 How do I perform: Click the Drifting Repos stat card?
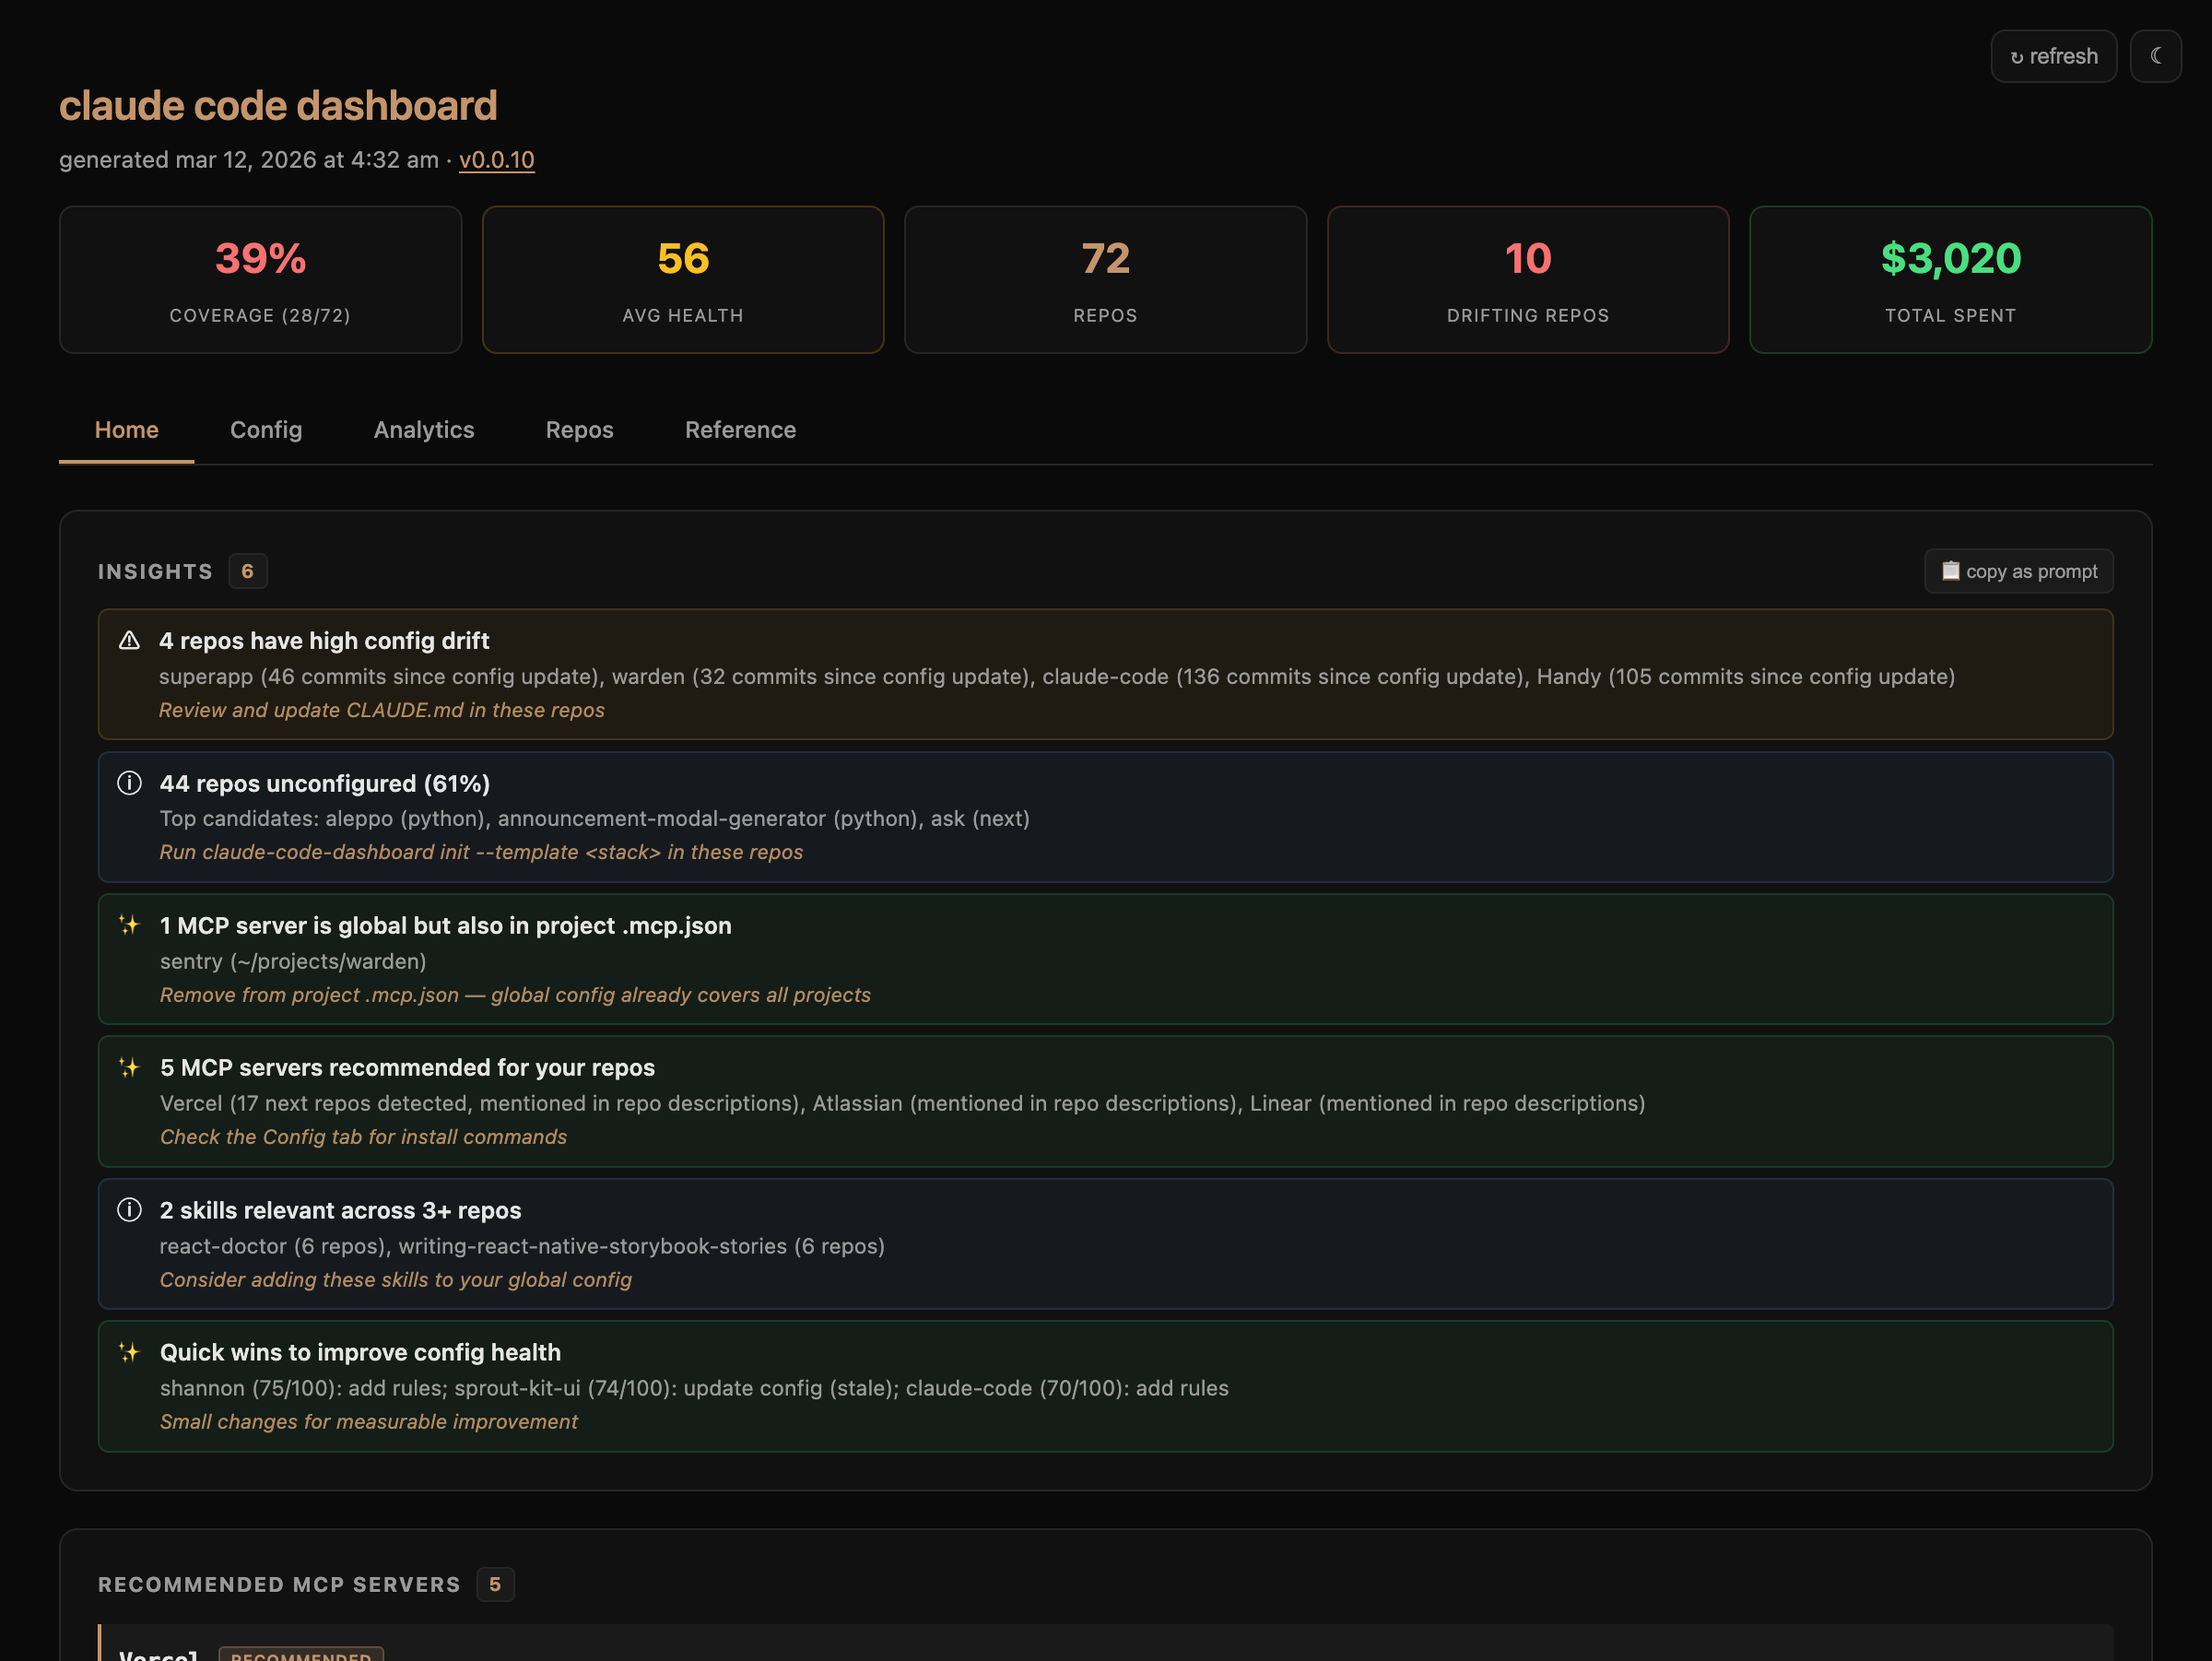tap(1527, 280)
